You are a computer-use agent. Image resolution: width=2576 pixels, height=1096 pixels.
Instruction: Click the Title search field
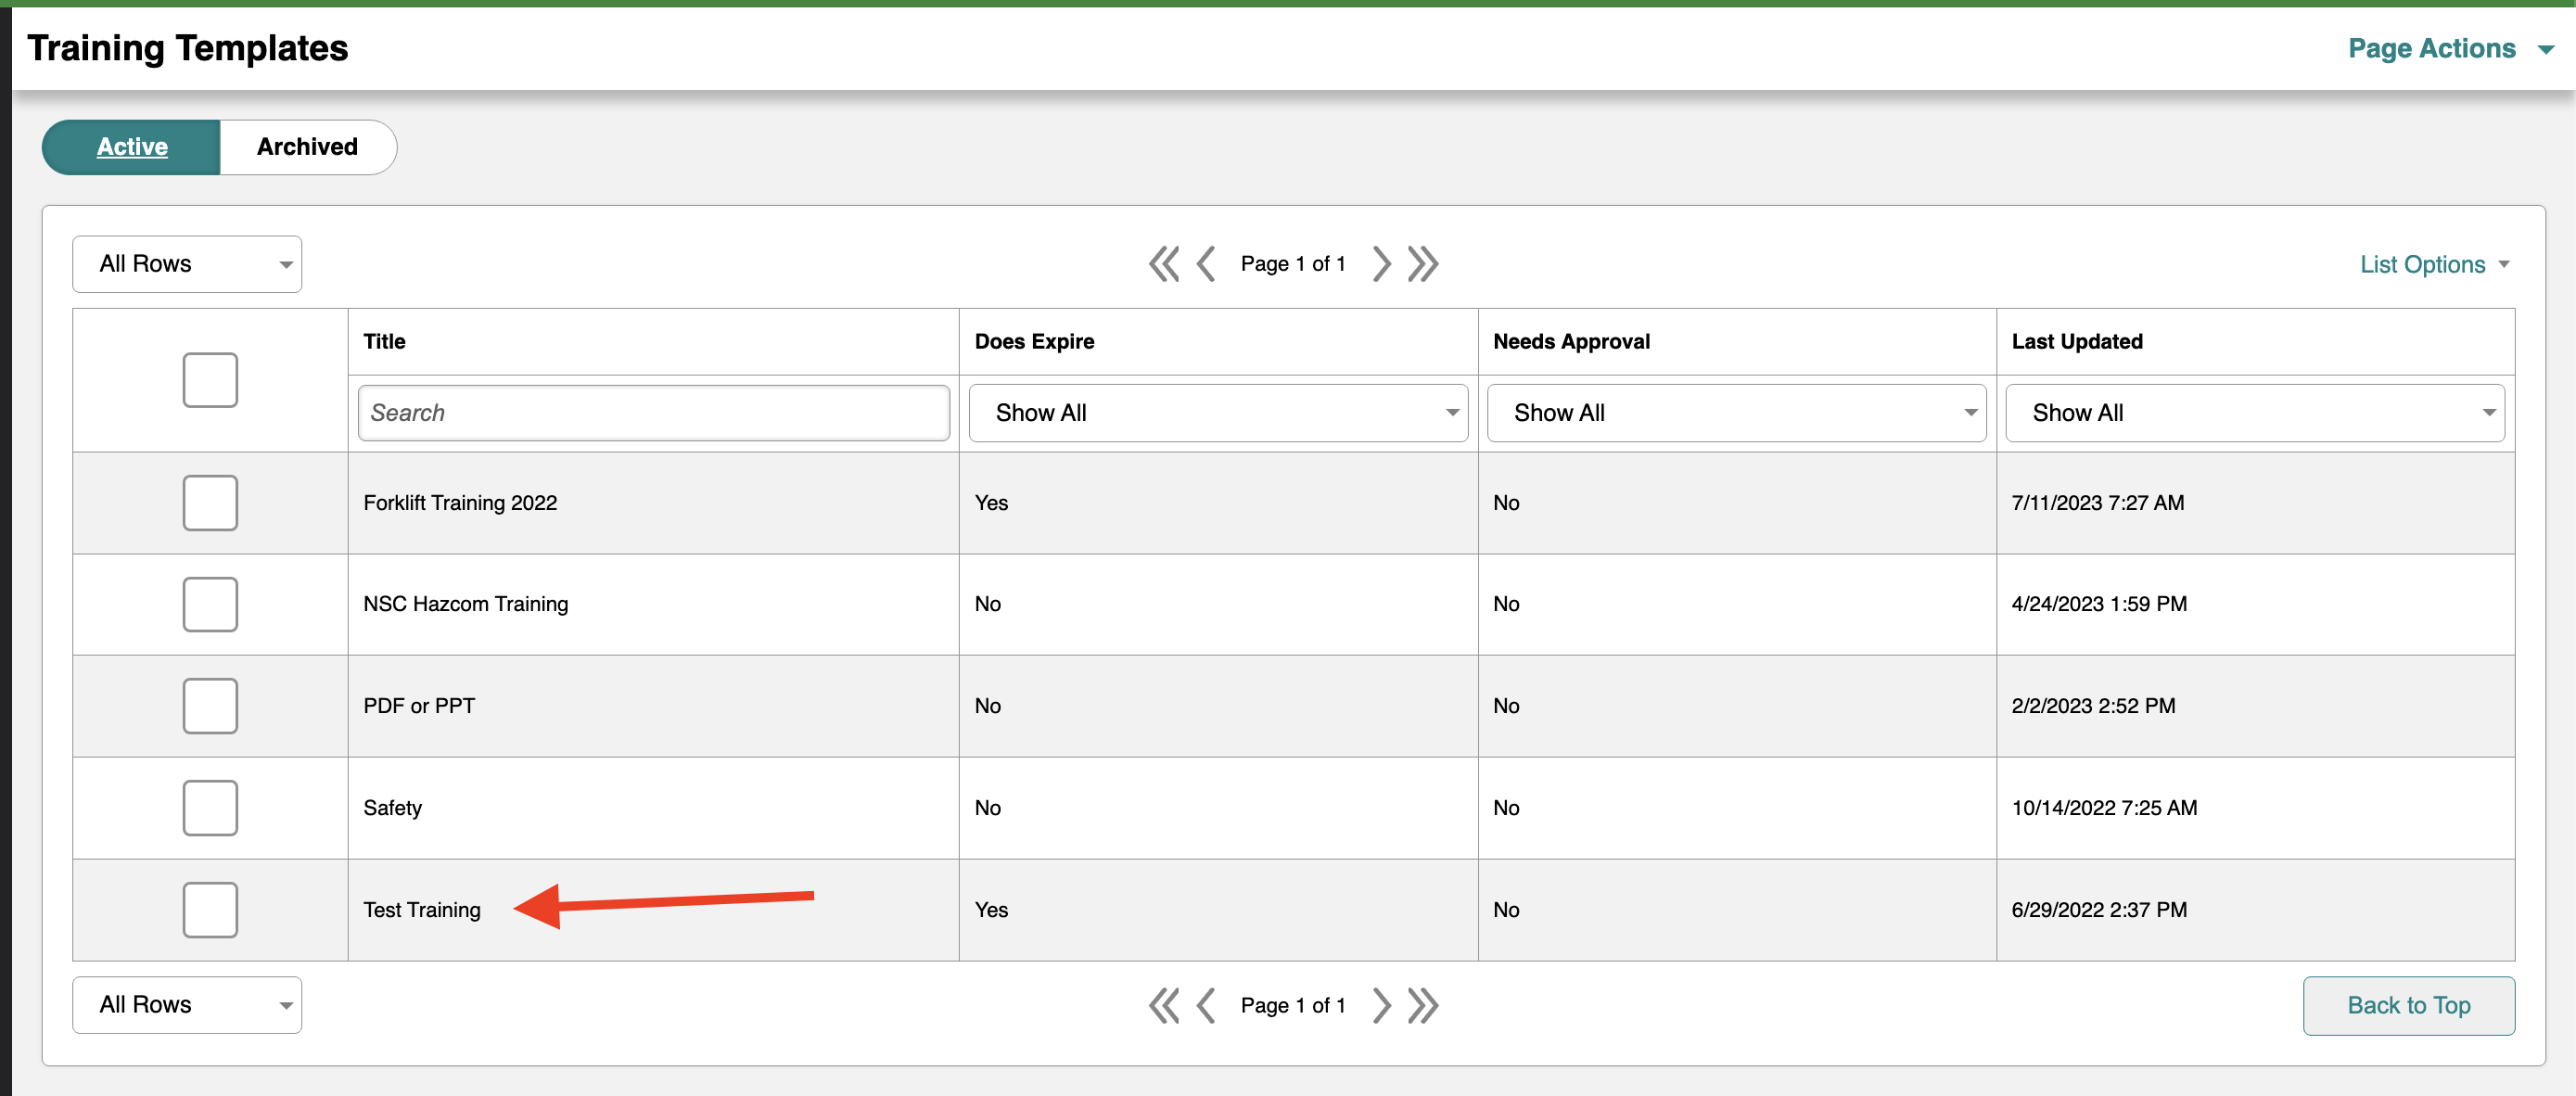(x=654, y=413)
